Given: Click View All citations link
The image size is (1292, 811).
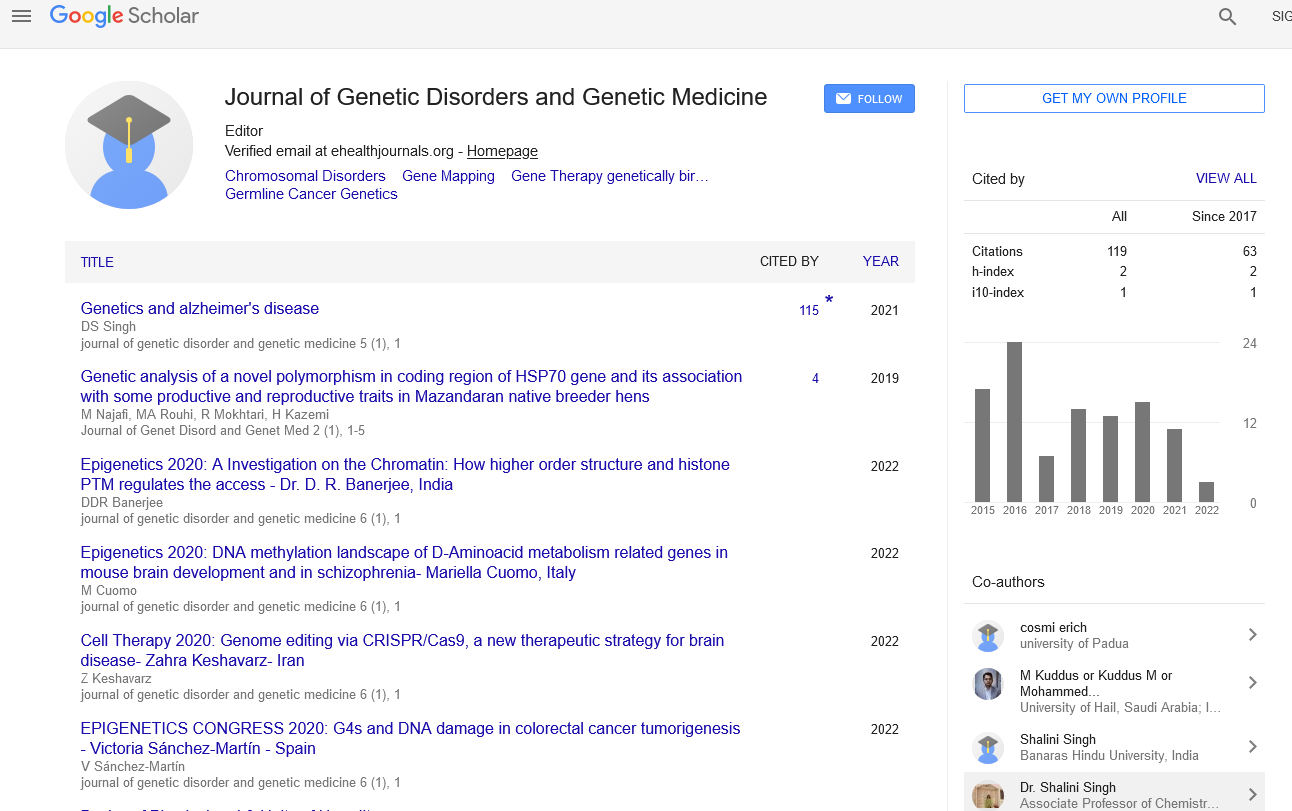Looking at the screenshot, I should coord(1226,178).
